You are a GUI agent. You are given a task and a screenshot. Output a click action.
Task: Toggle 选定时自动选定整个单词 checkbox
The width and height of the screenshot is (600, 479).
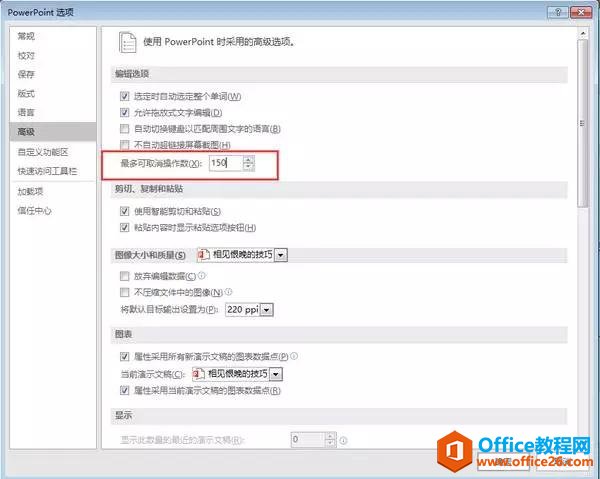[124, 96]
